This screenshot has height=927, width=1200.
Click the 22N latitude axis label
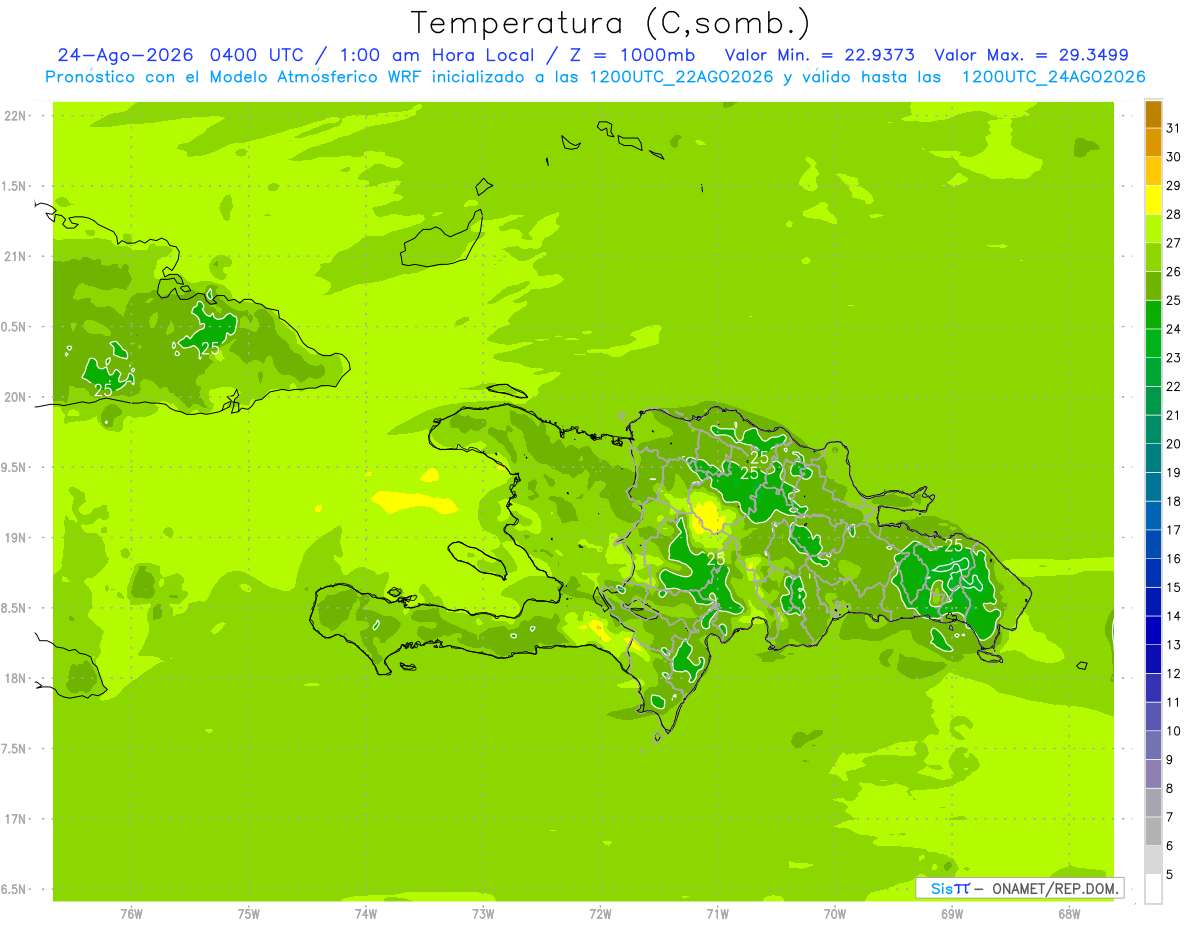click(15, 116)
